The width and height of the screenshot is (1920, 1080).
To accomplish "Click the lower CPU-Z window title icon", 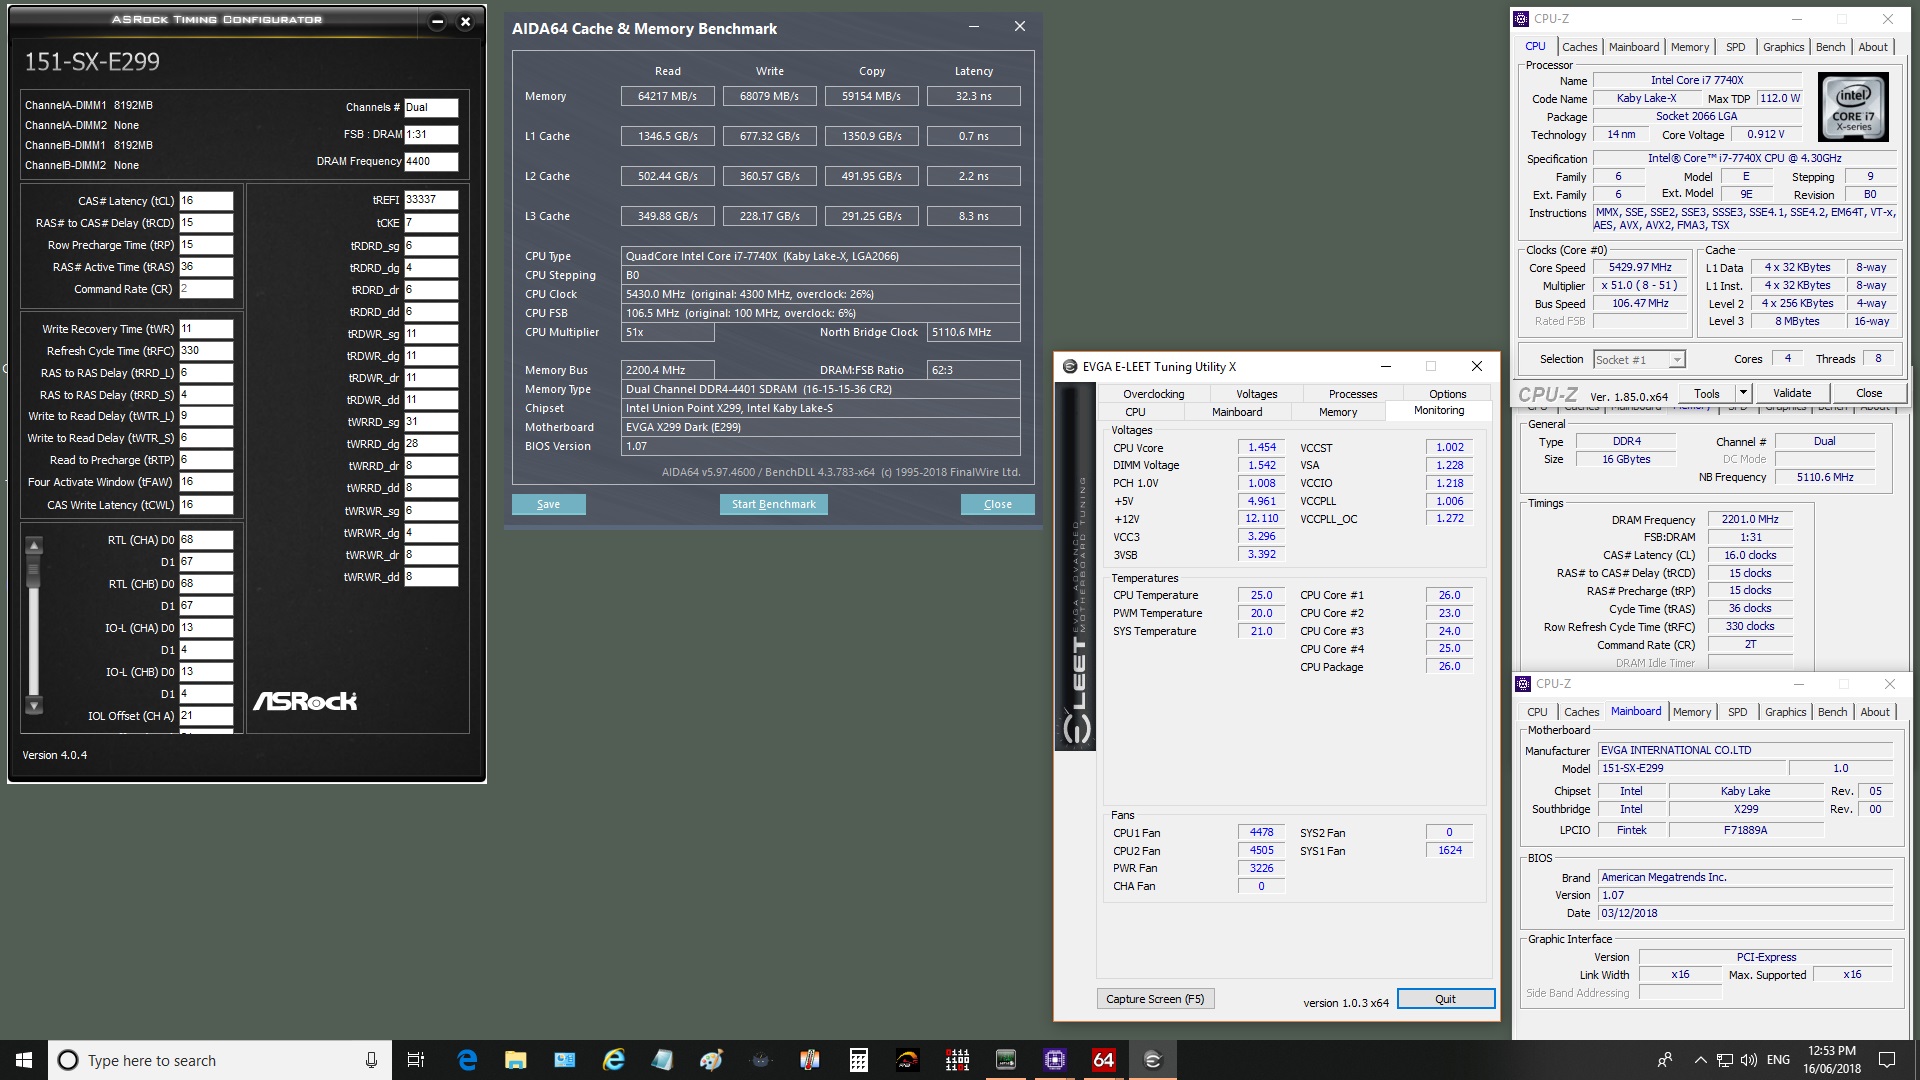I will tap(1523, 684).
